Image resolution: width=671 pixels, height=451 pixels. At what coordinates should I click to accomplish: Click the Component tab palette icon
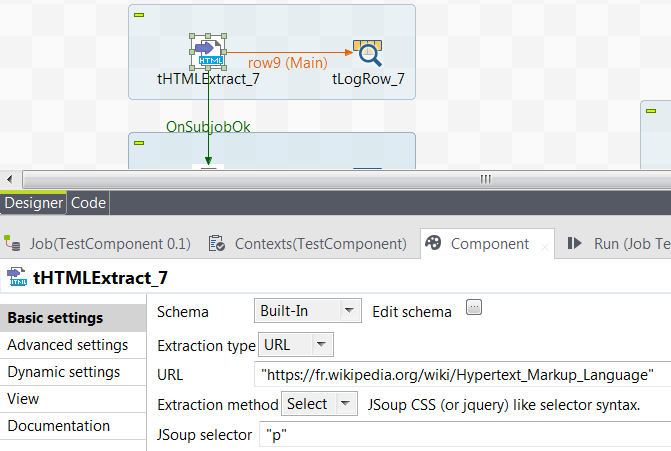coord(432,243)
